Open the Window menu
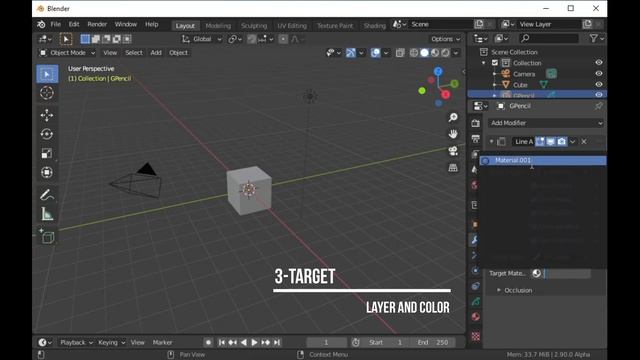Viewport: 640px width, 360px height. (x=126, y=24)
